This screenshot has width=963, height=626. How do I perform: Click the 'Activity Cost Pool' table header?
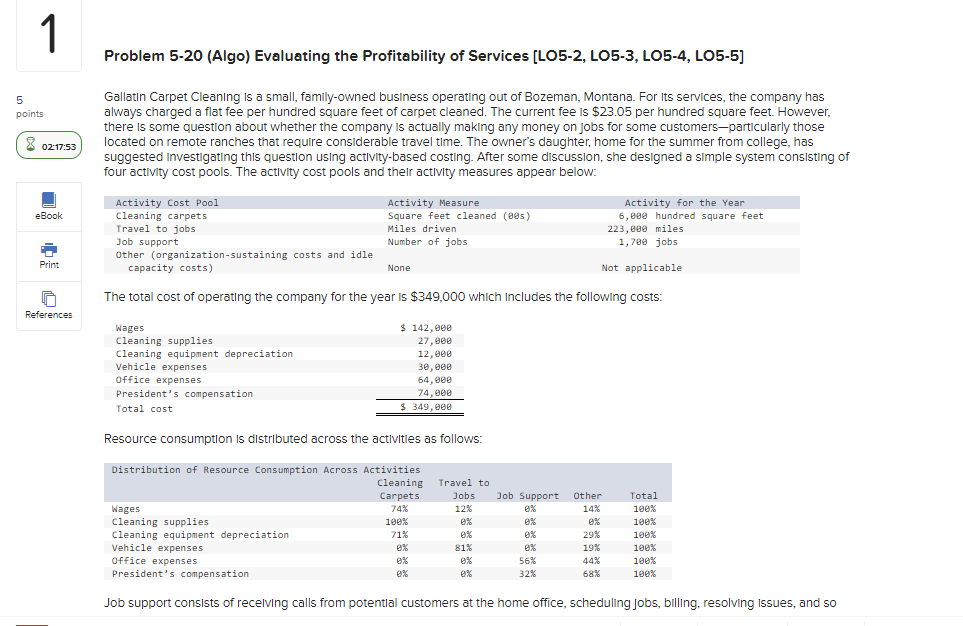pyautogui.click(x=166, y=202)
